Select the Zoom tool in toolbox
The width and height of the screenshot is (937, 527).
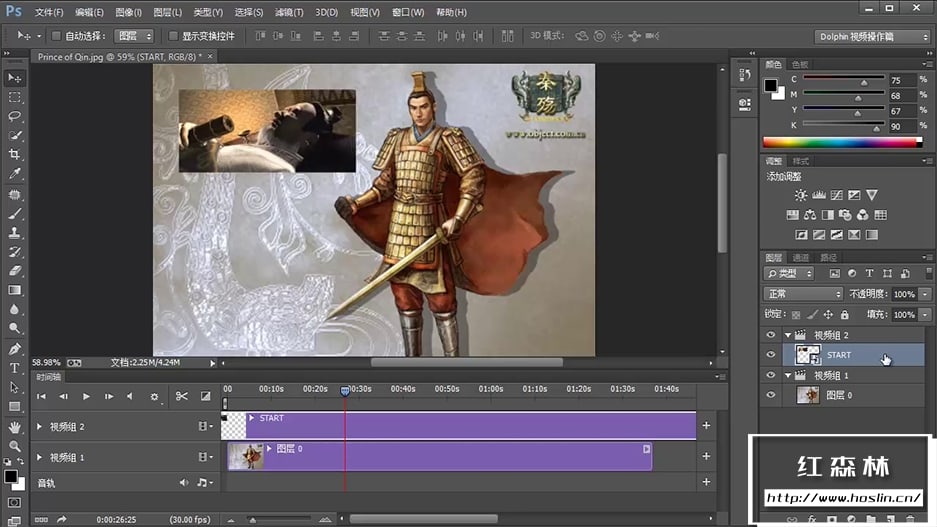[x=14, y=446]
